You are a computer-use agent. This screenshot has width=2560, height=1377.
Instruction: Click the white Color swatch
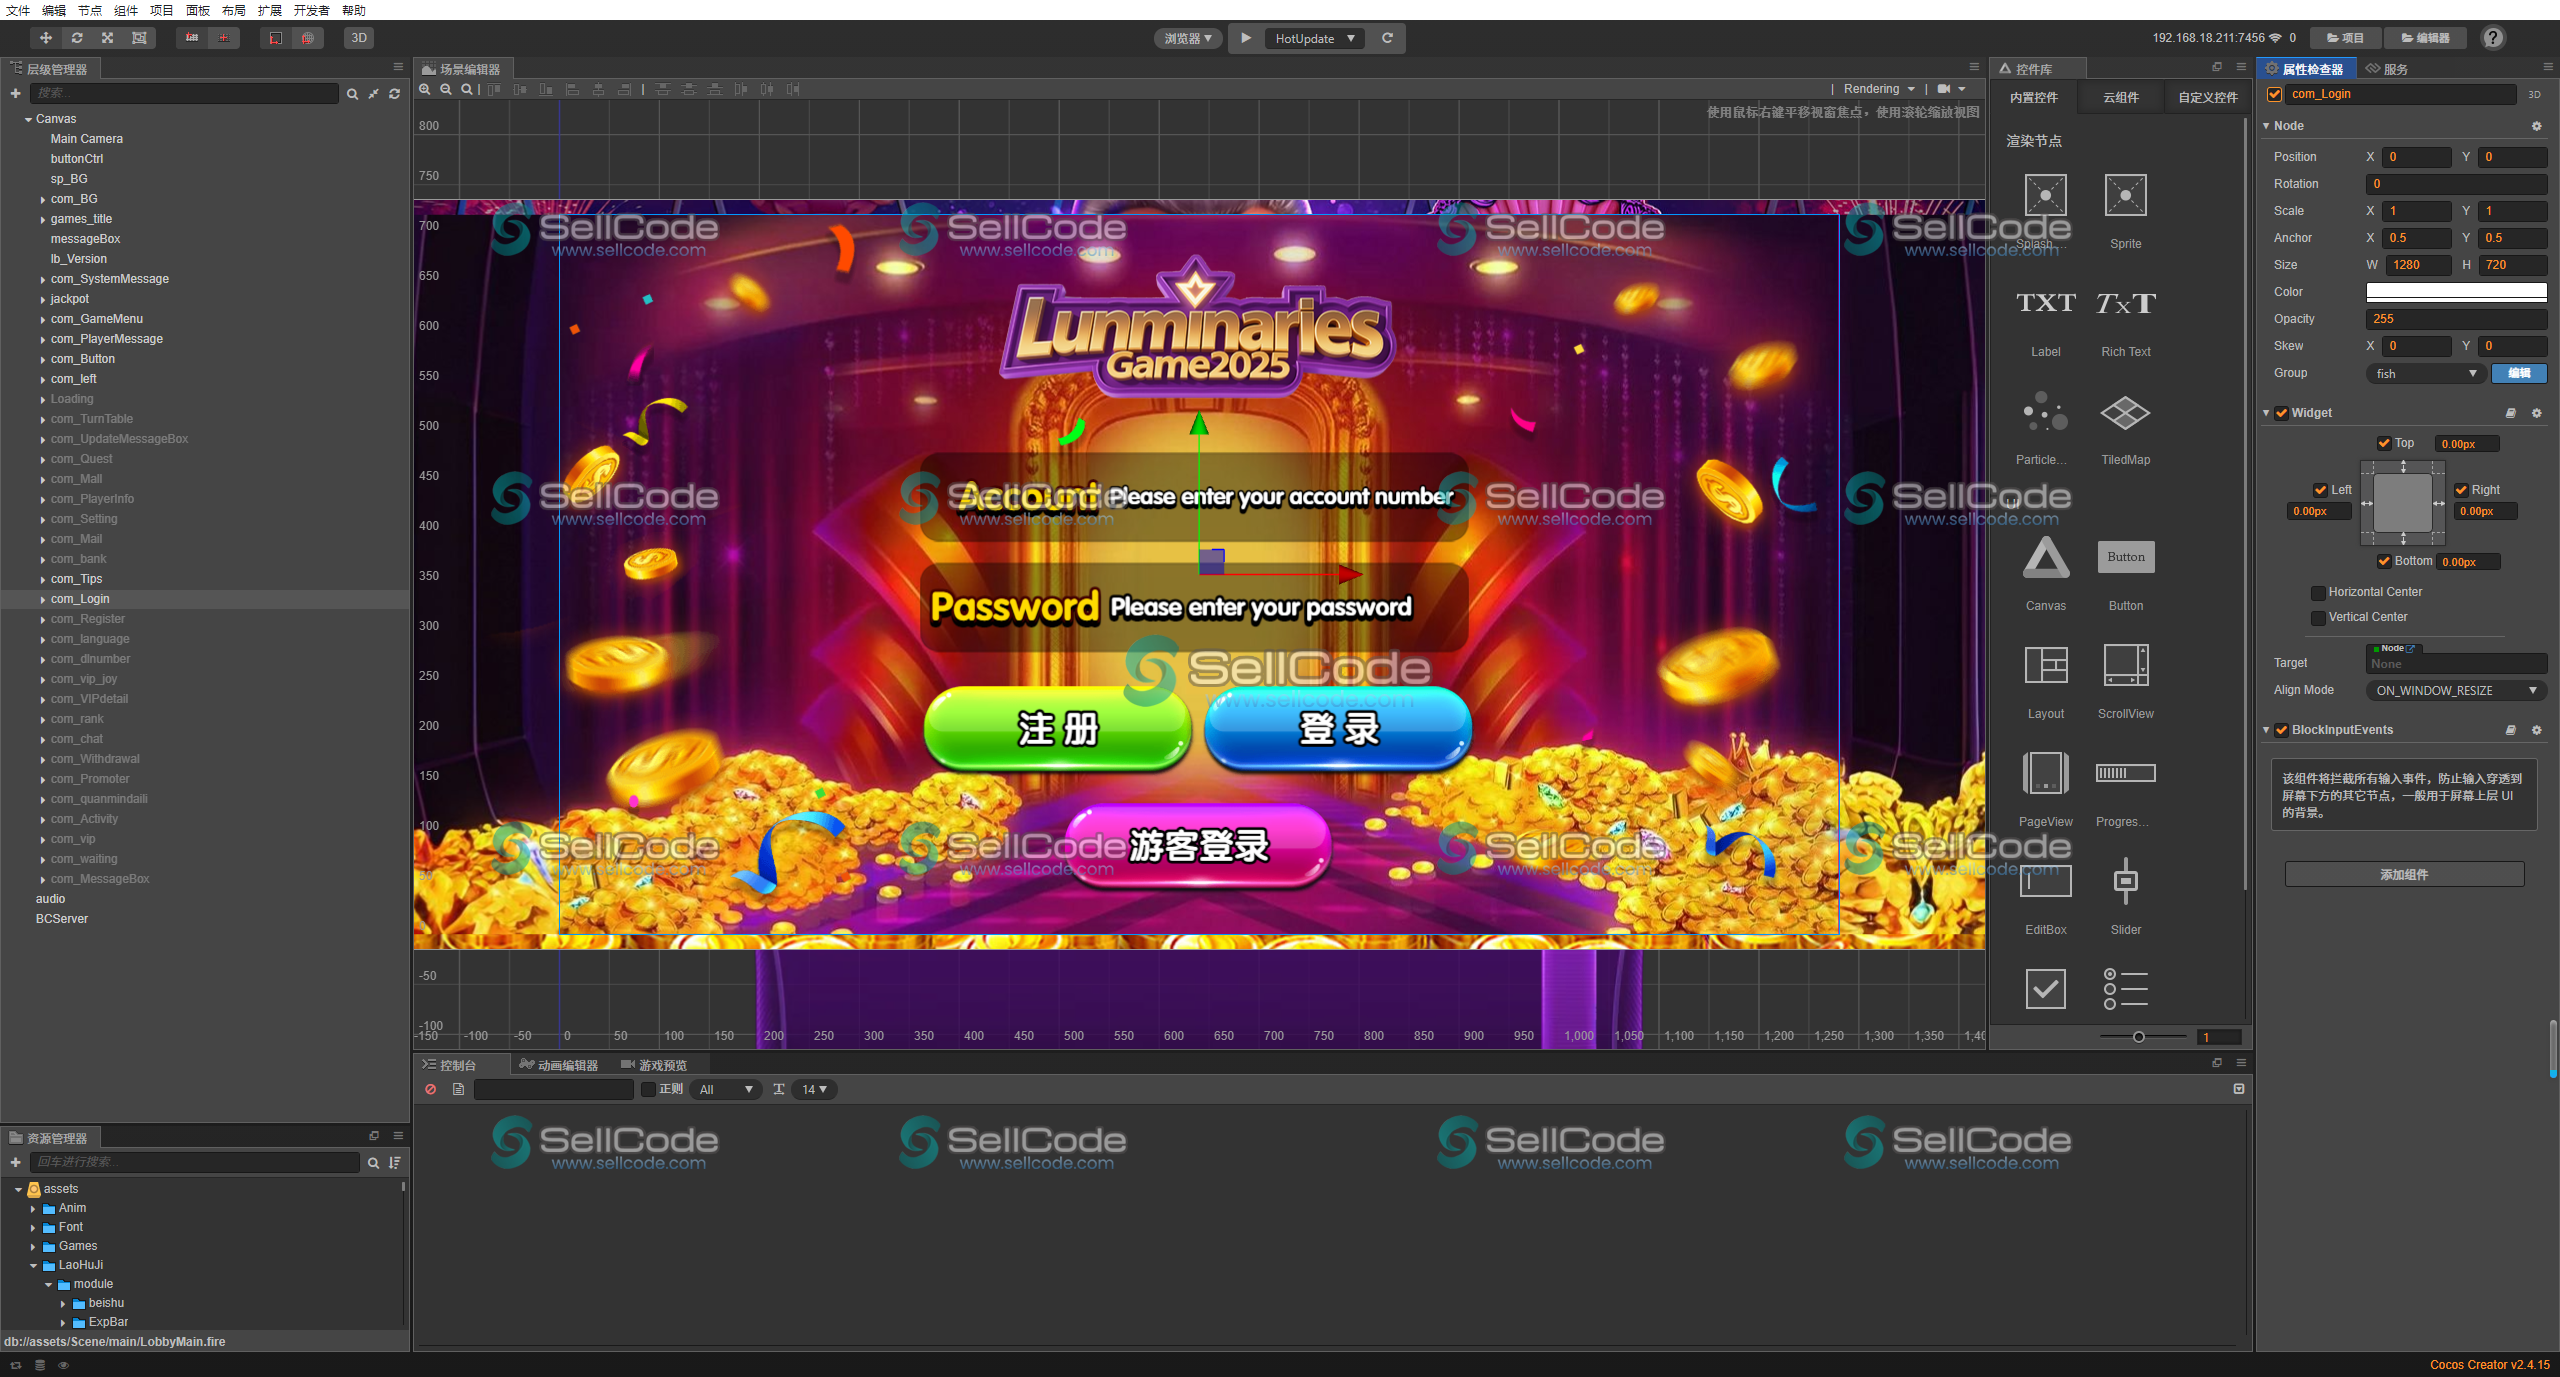pos(2455,292)
